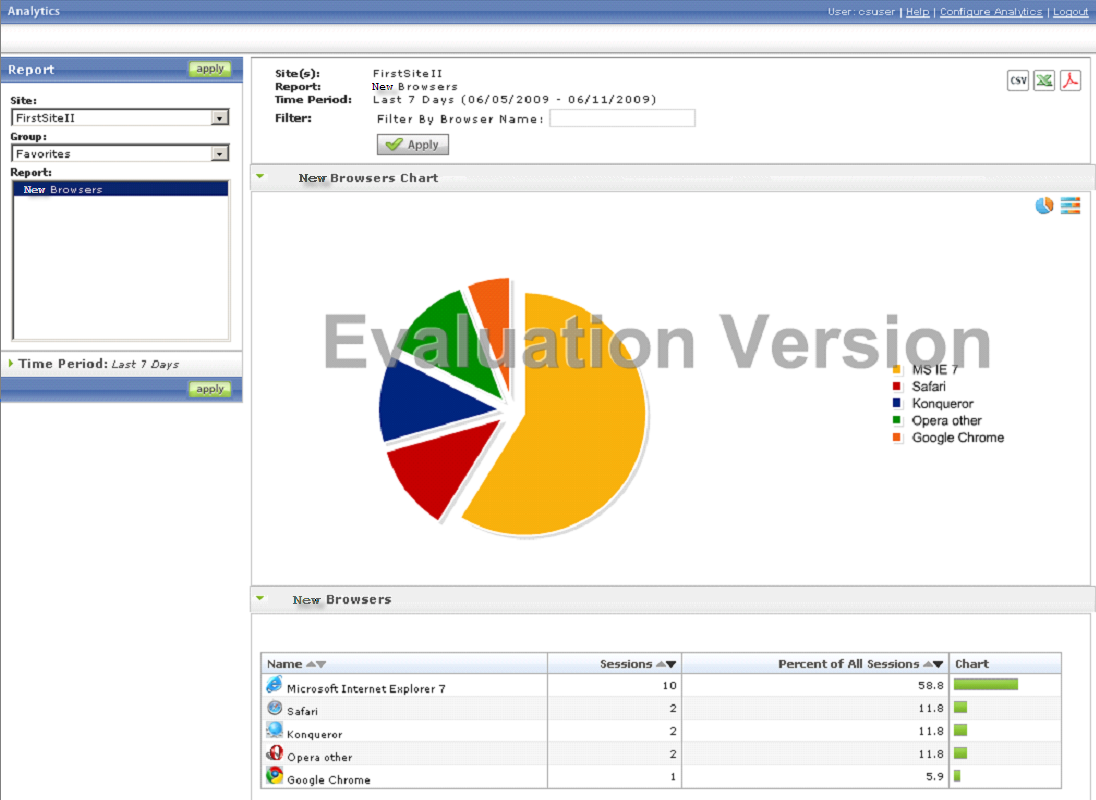Open the Help link
Screen dimensions: 1096x800
[x=917, y=12]
